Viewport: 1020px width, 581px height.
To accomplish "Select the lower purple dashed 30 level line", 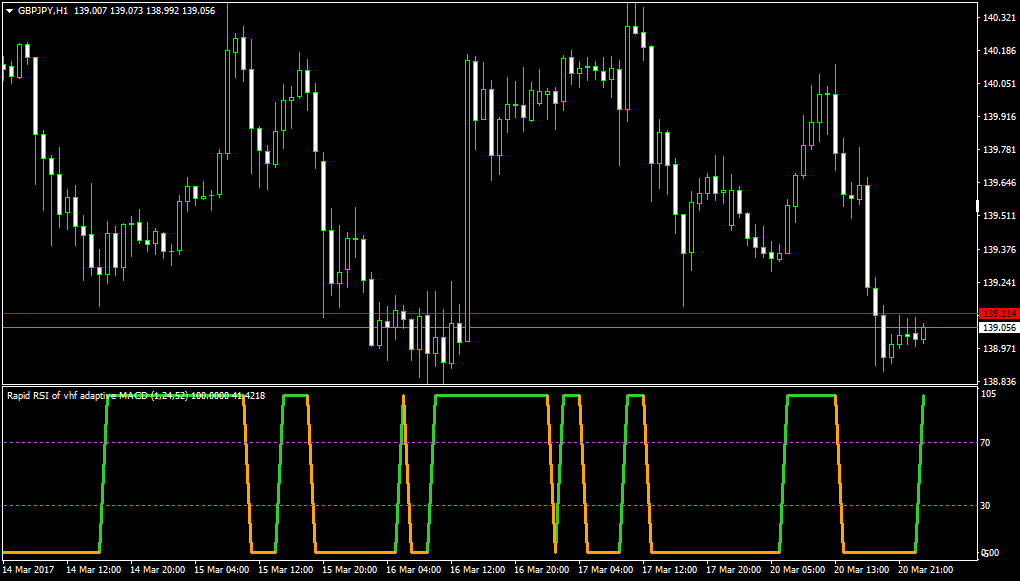I will click(x=490, y=506).
